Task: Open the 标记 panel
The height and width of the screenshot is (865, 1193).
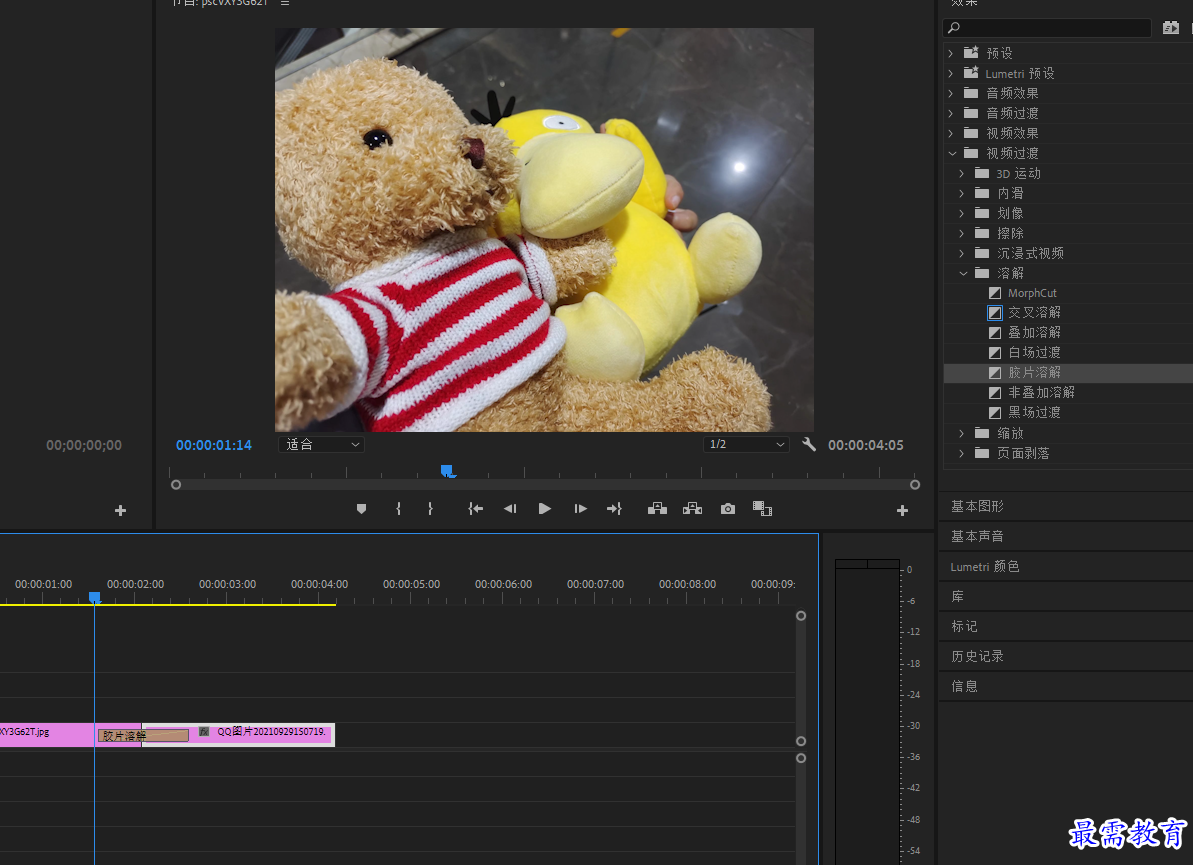Action: click(964, 626)
